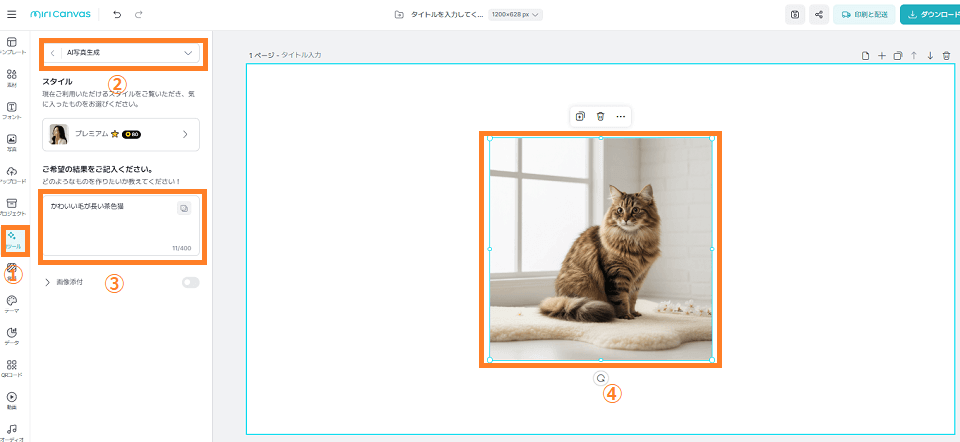Click the ダウンロード button
The width and height of the screenshot is (960, 442).
coord(929,15)
